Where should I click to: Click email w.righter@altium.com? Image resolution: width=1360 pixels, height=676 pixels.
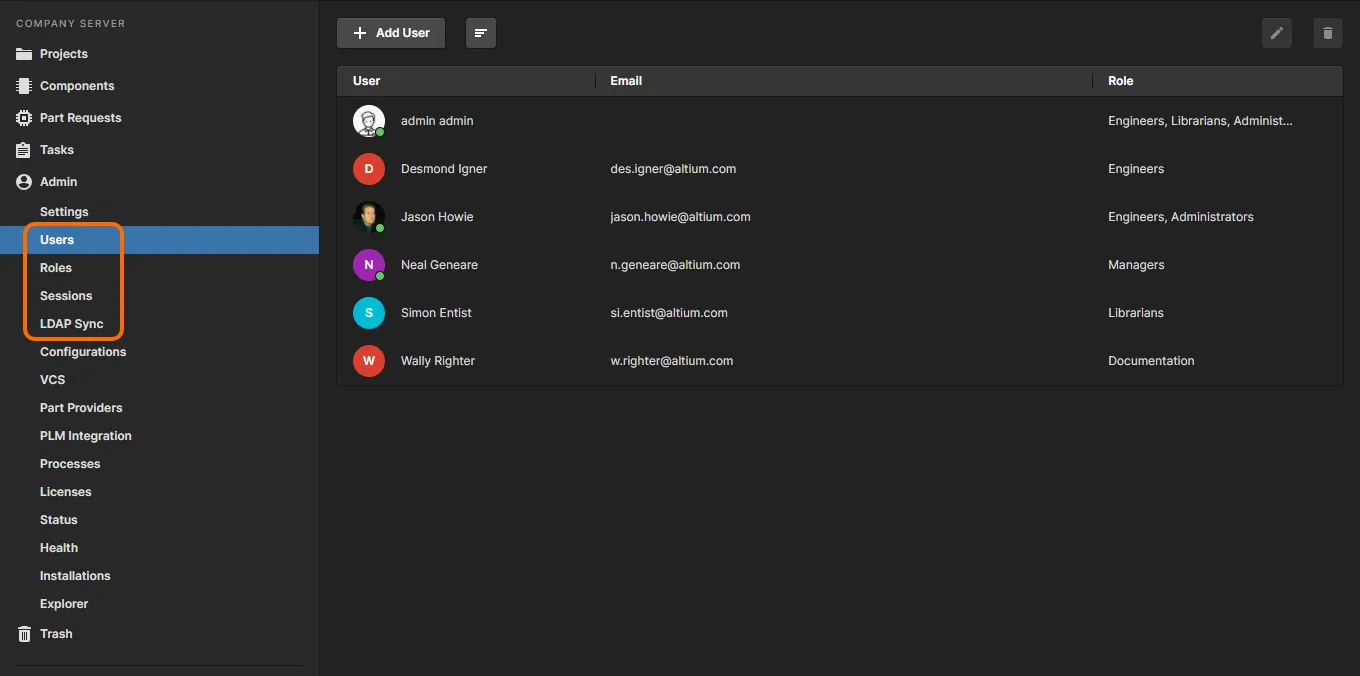click(672, 361)
